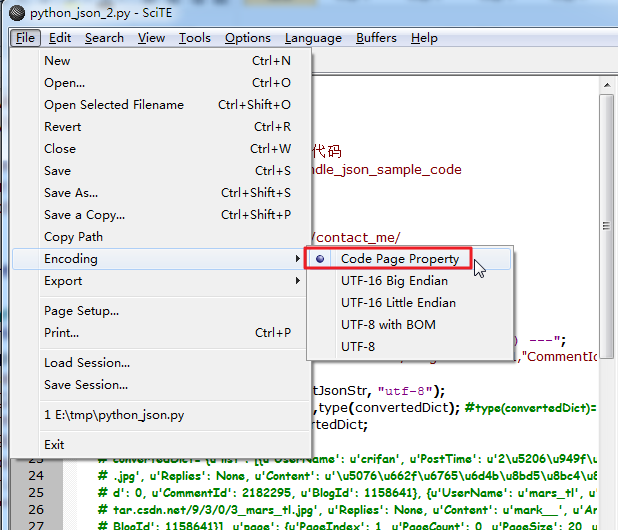This screenshot has width=618, height=530.
Task: Click line number 25 in the margin
Action: point(36,493)
